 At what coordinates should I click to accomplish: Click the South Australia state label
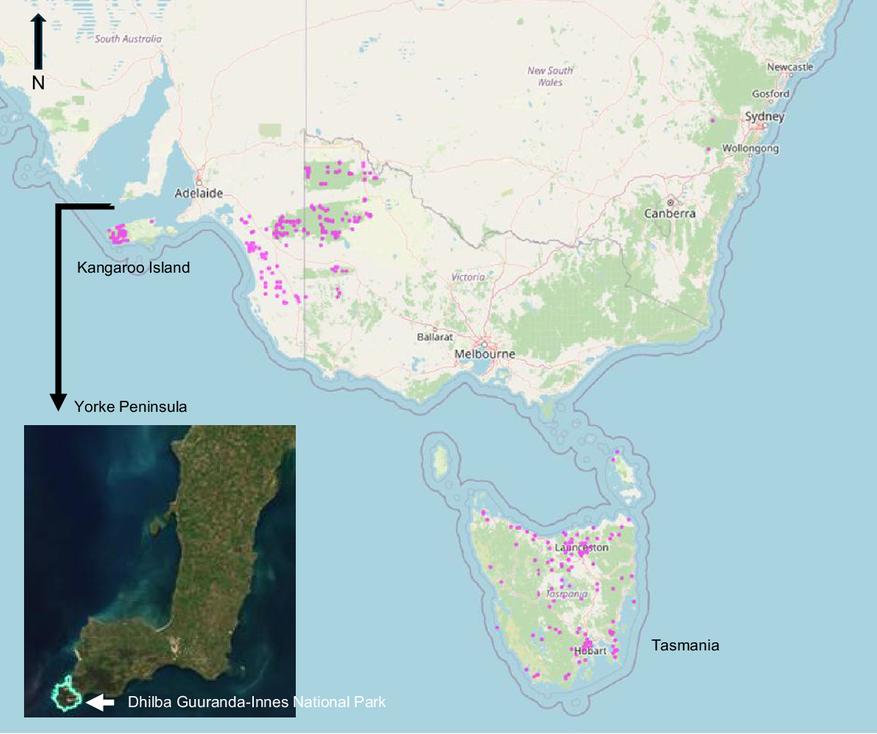pyautogui.click(x=128, y=39)
